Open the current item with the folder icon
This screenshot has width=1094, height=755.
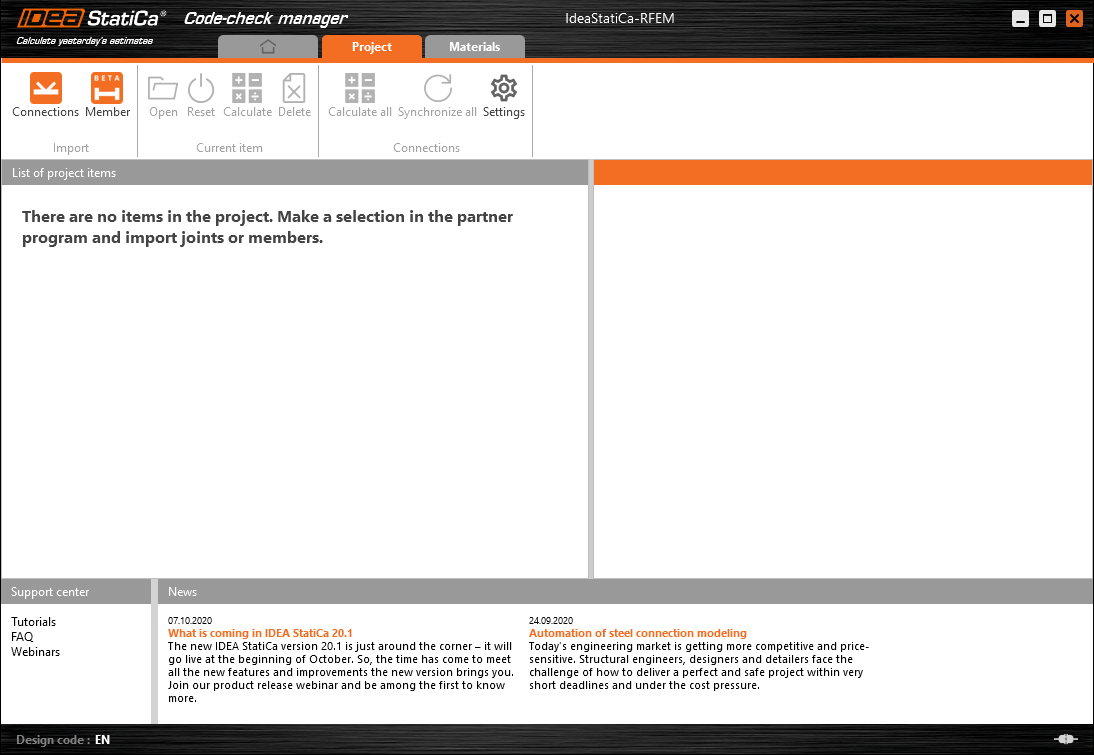point(163,95)
